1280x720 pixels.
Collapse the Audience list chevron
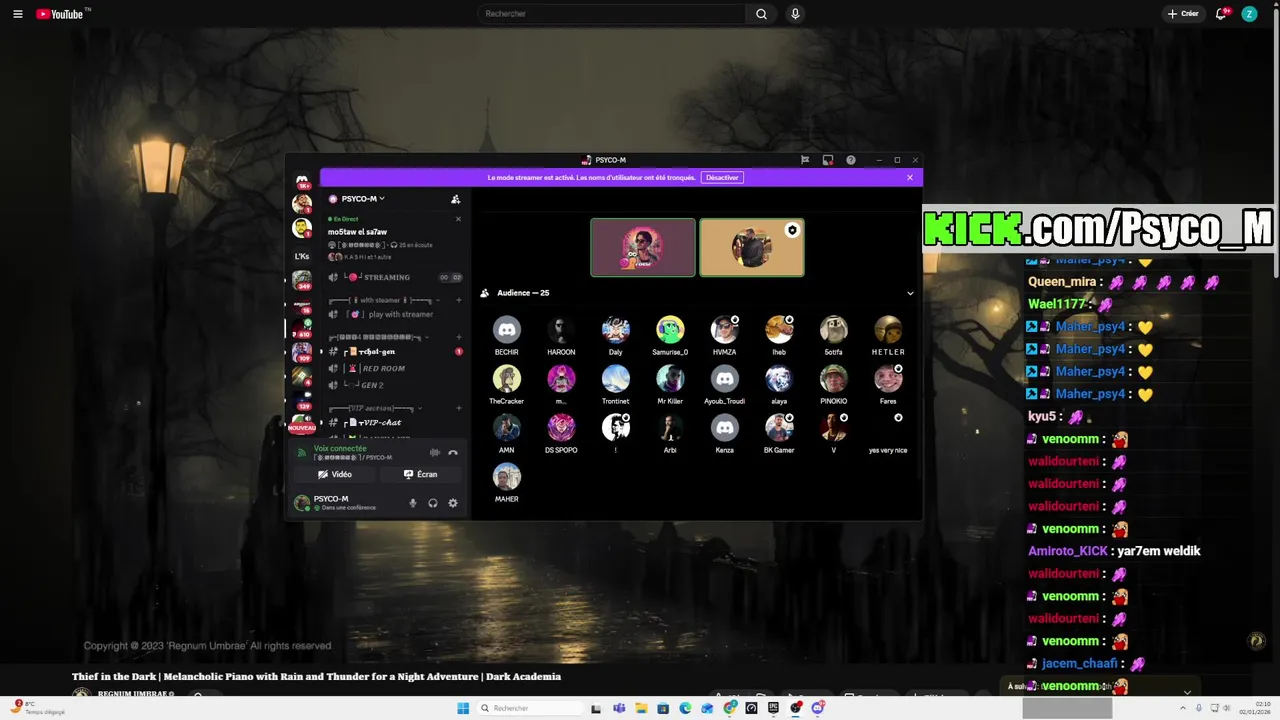coord(910,293)
